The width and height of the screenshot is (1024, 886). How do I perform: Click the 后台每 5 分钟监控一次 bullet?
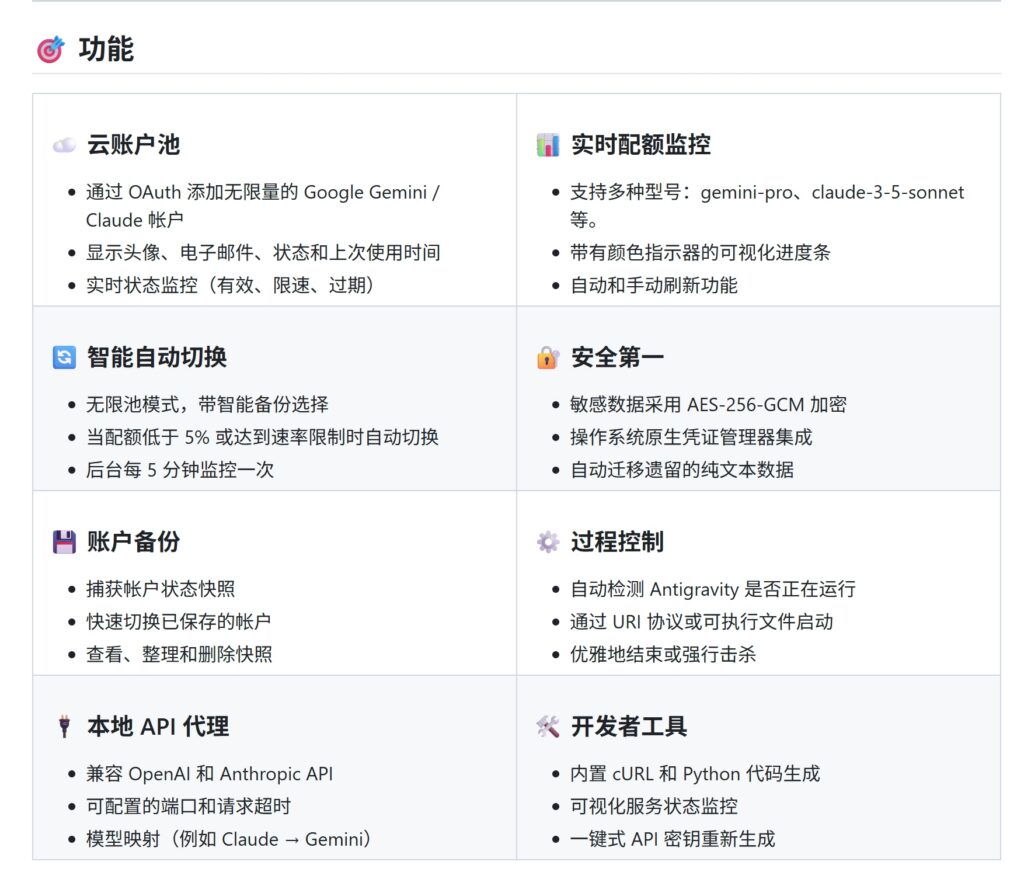(180, 470)
